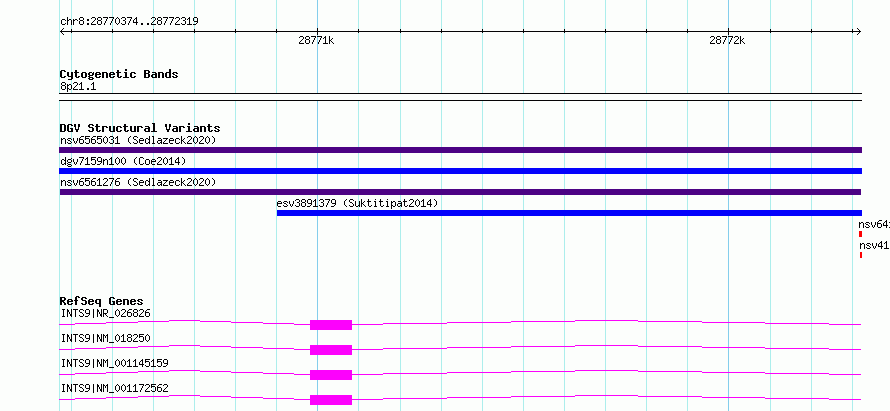Click the red variant marker under nsv41
The image size is (890, 411).
tap(861, 255)
